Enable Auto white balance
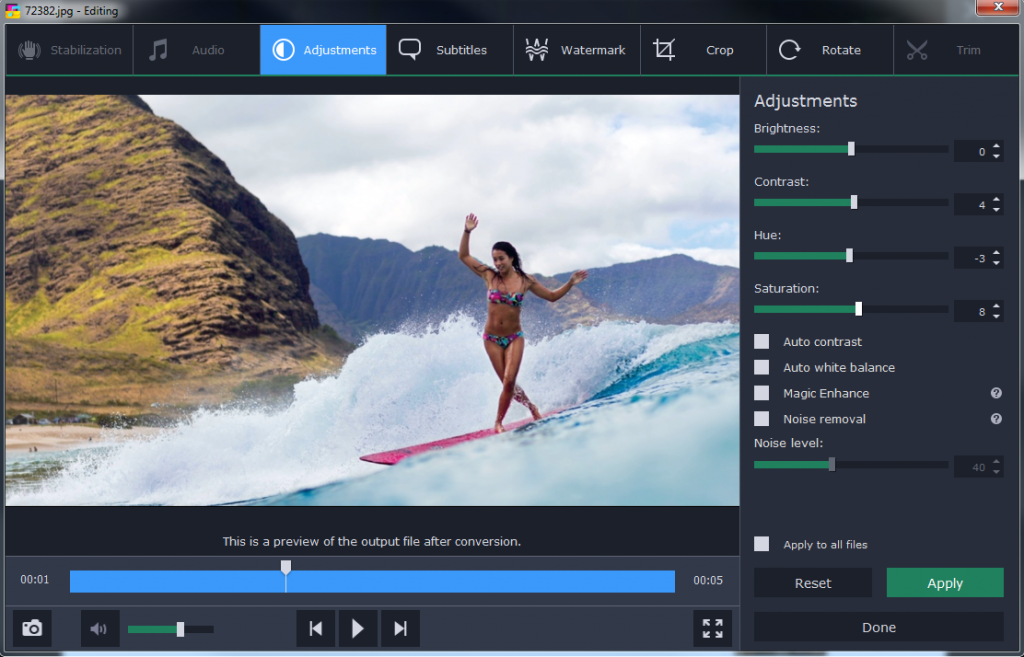This screenshot has height=657, width=1024. pyautogui.click(x=761, y=367)
